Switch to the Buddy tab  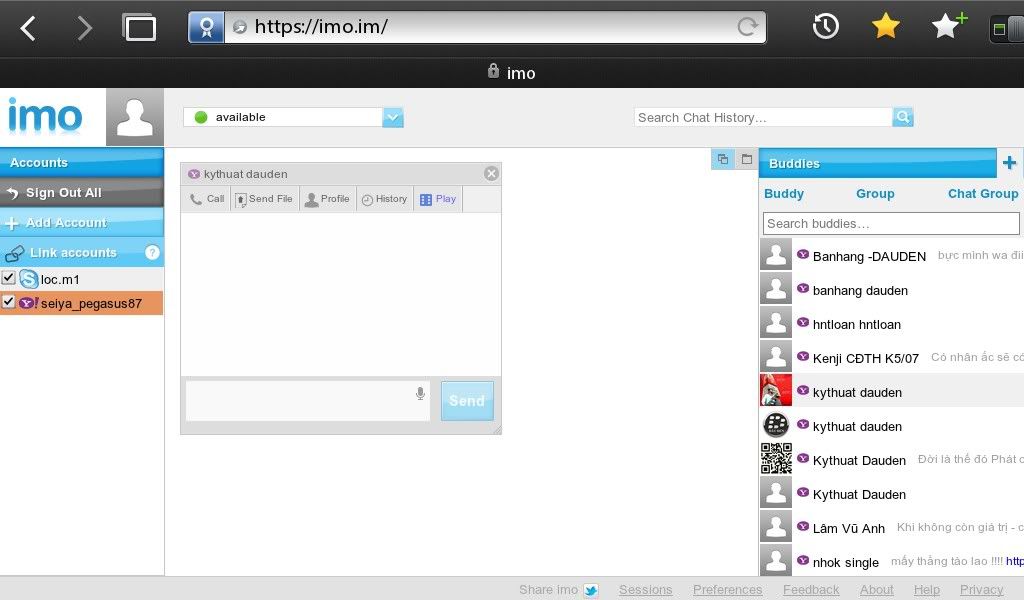click(x=784, y=194)
